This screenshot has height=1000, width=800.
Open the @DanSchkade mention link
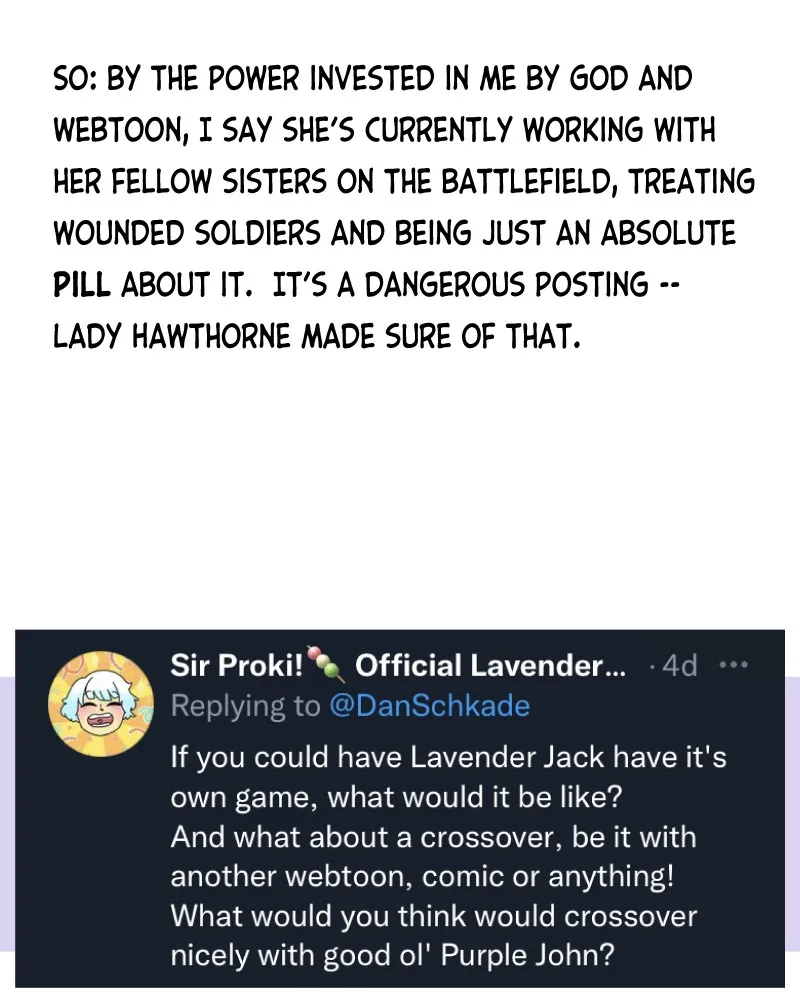pos(429,705)
